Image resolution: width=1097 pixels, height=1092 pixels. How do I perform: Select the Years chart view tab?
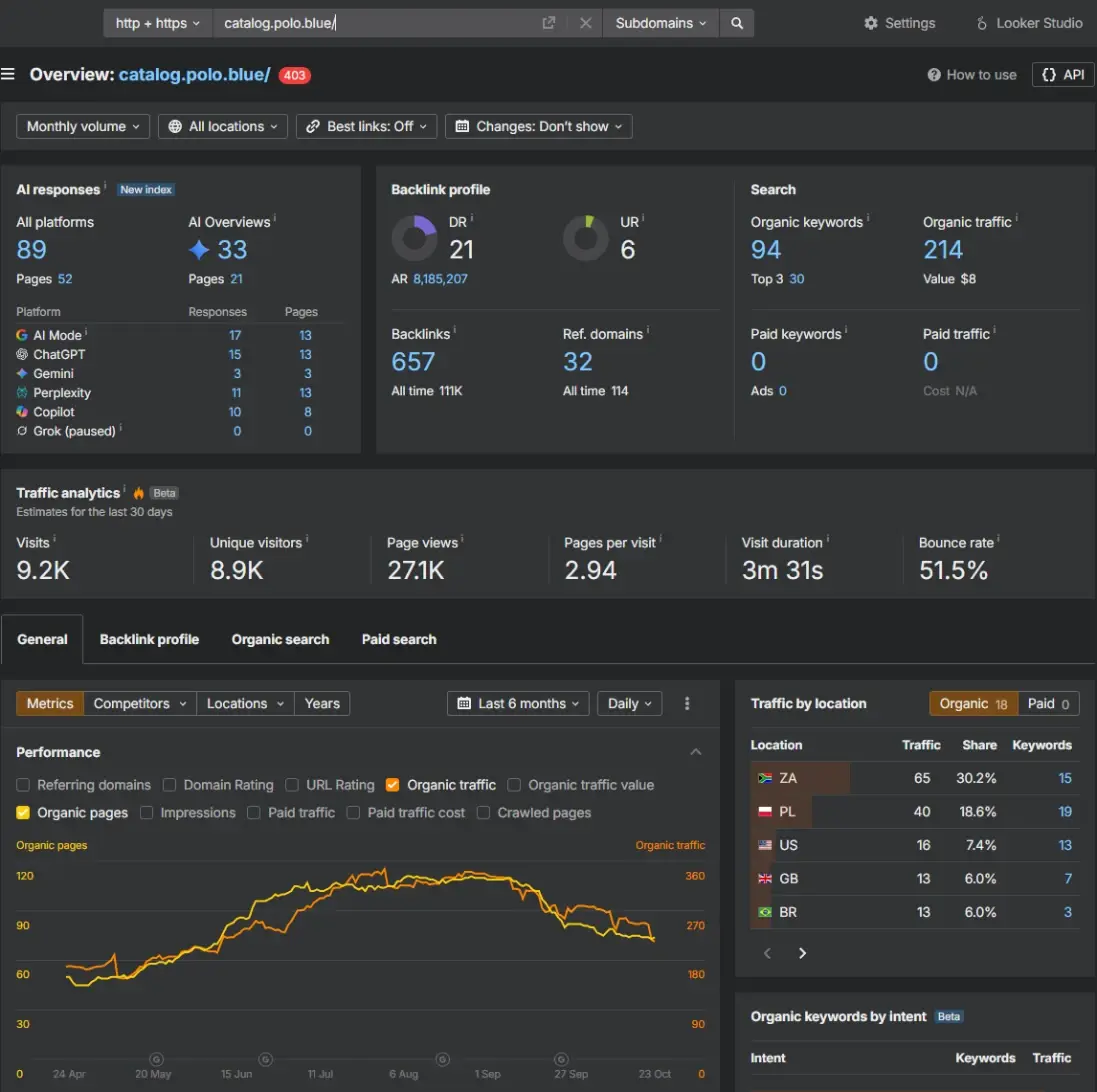(x=322, y=703)
